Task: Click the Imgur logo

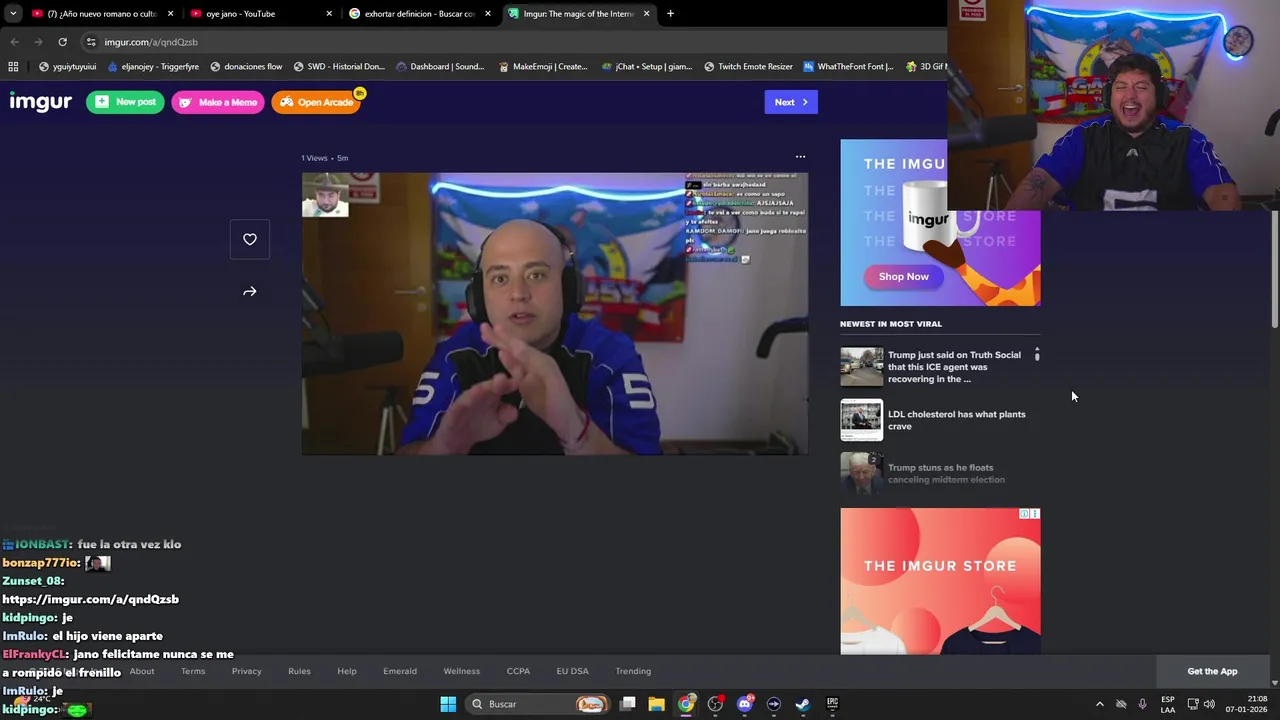Action: coord(41,102)
